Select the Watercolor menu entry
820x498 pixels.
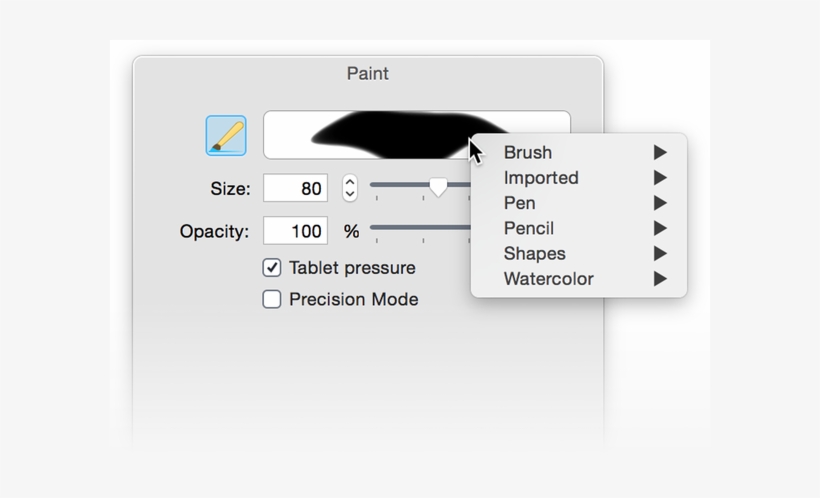[x=549, y=279]
